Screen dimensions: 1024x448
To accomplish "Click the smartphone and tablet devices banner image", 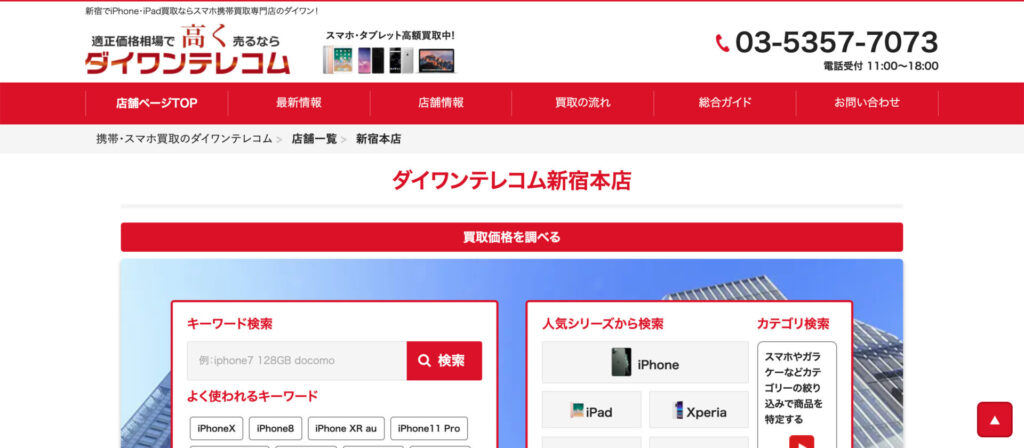I will click(389, 60).
